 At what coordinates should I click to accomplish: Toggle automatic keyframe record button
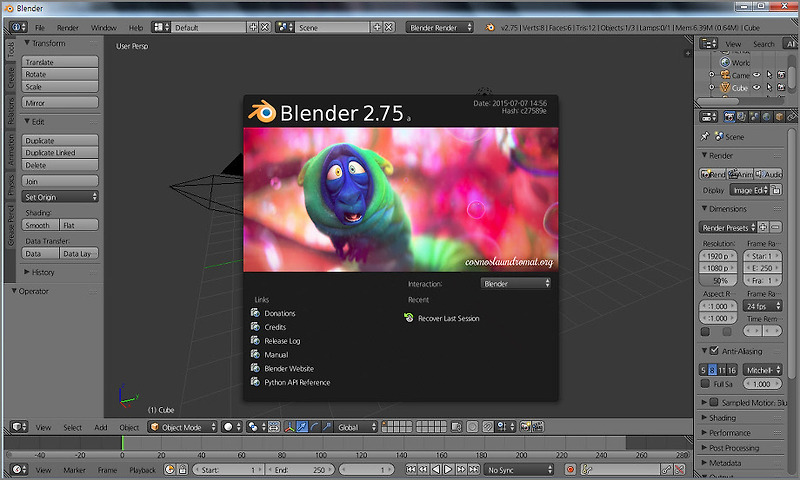[570, 469]
